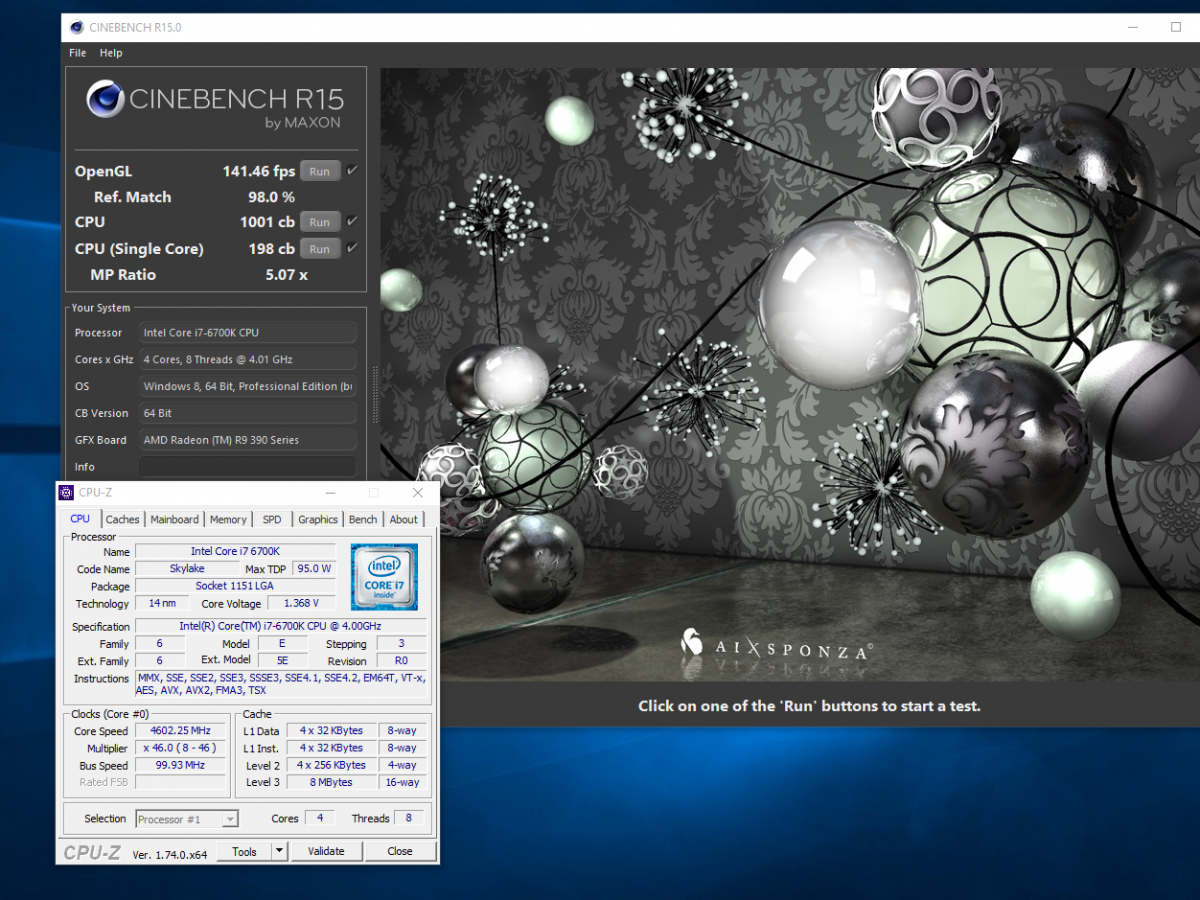Go to the SPD tab

coord(272,519)
